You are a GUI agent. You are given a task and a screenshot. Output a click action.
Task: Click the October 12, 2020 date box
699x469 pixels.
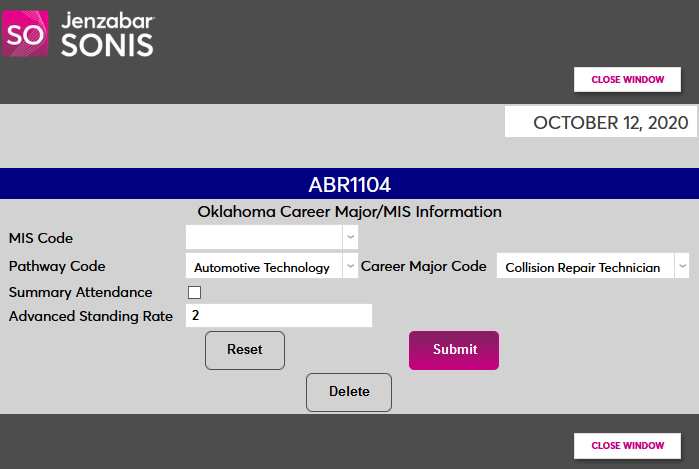point(600,123)
